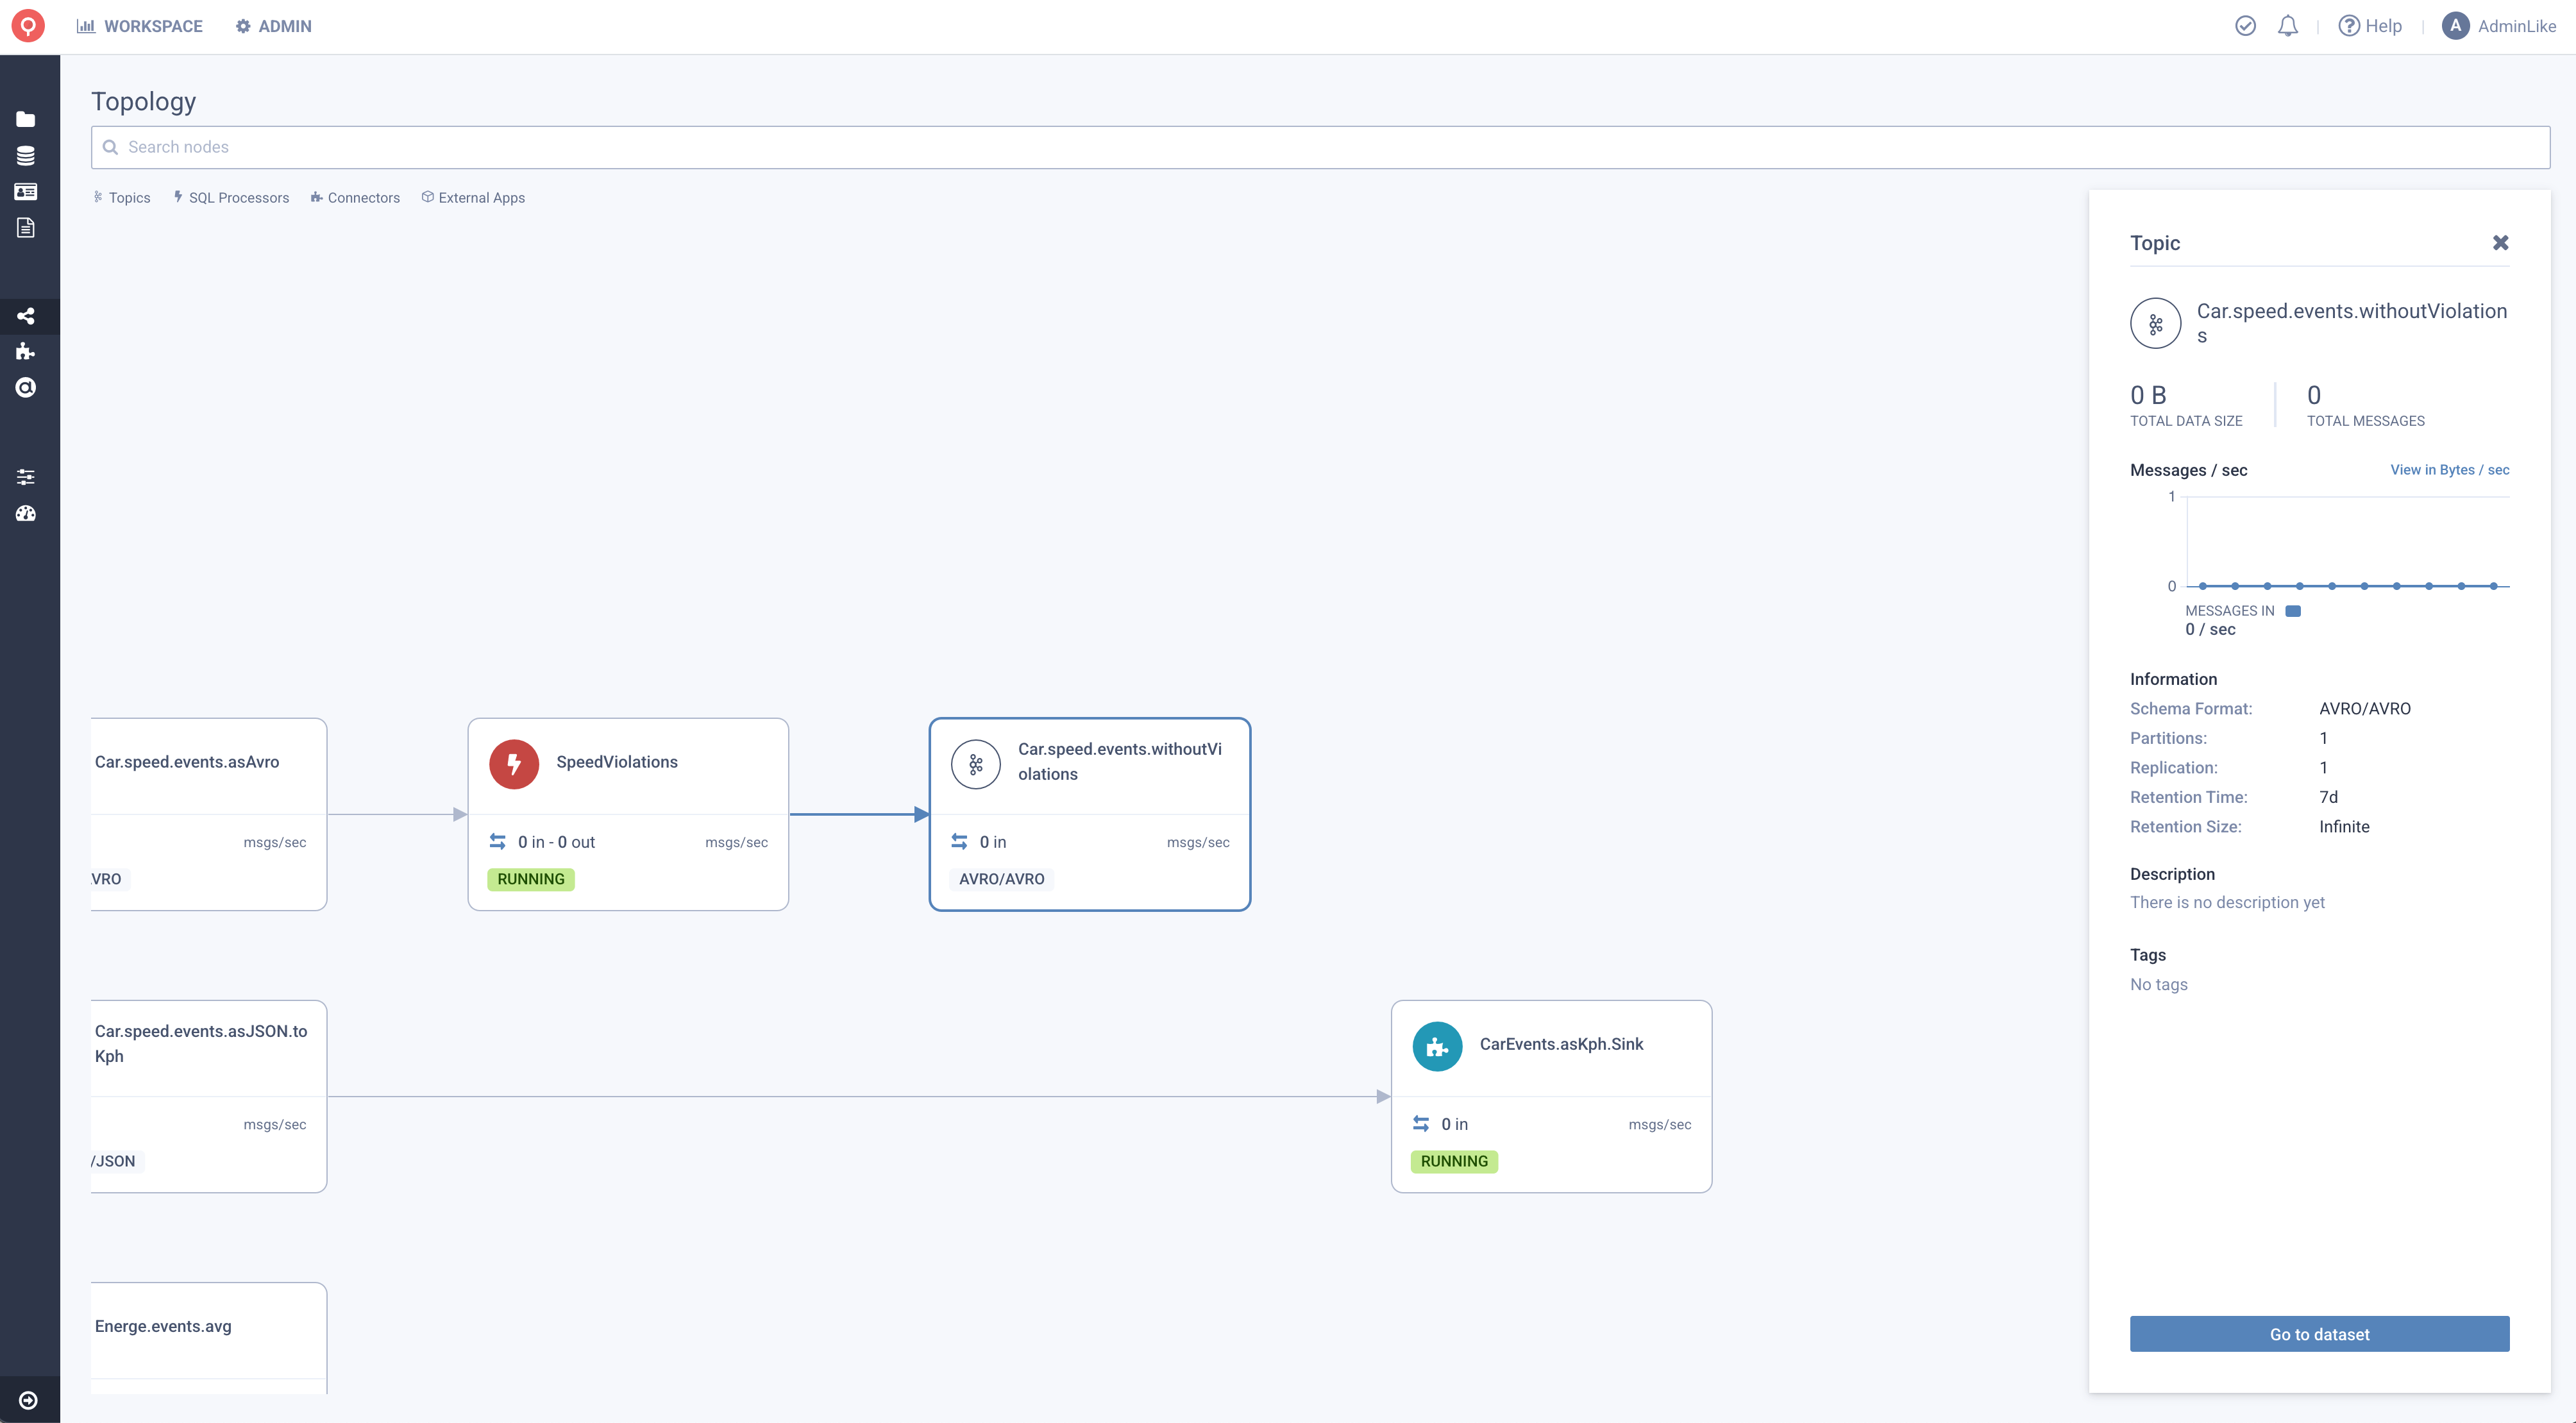Click Go to dataset button
The image size is (2576, 1423).
(x=2319, y=1334)
